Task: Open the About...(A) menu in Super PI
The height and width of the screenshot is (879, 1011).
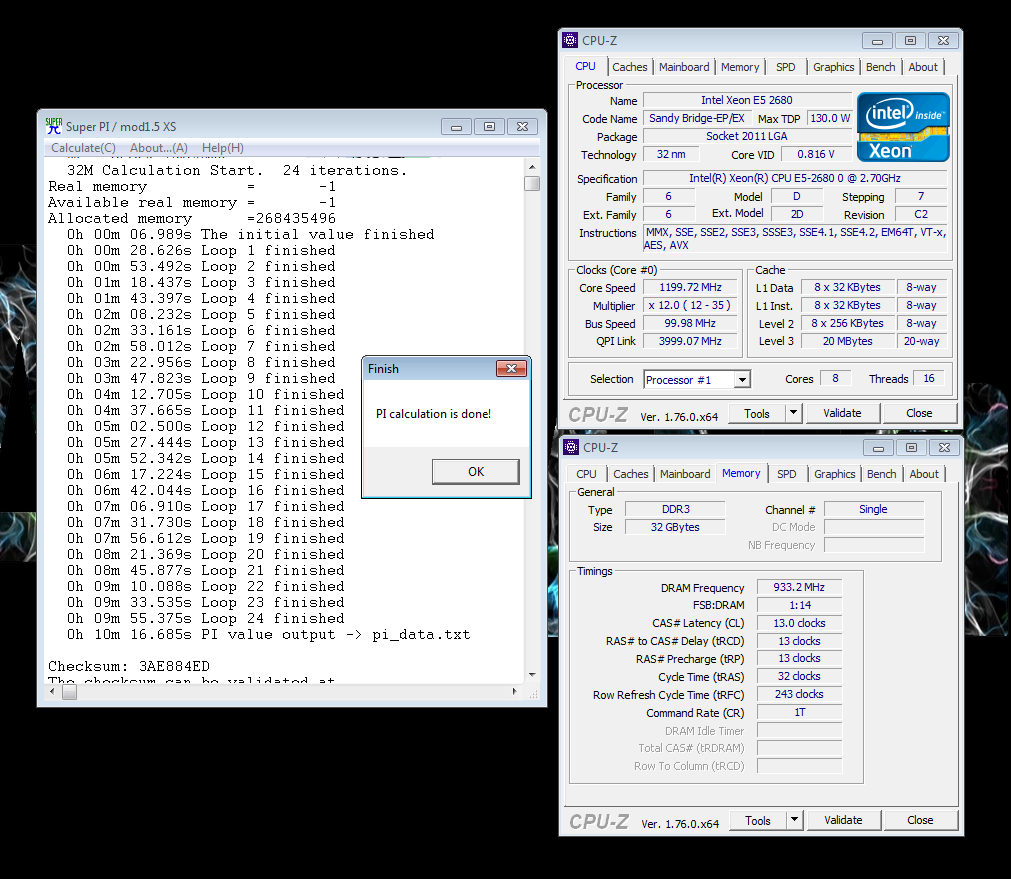Action: click(x=159, y=148)
